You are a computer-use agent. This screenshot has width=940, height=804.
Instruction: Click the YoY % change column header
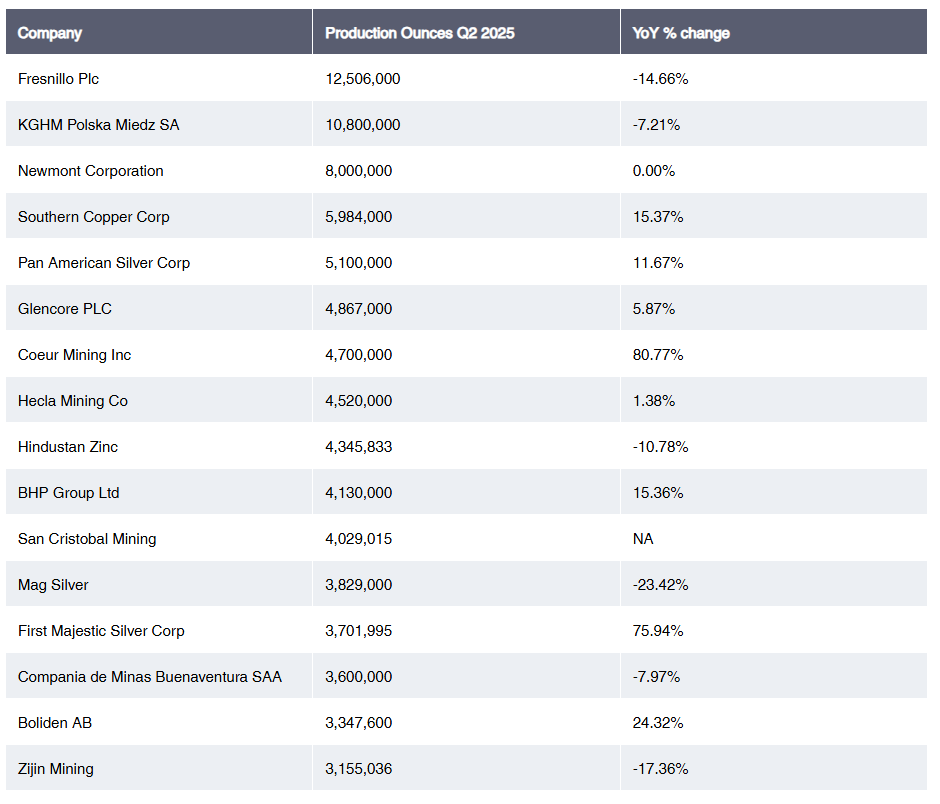click(681, 33)
